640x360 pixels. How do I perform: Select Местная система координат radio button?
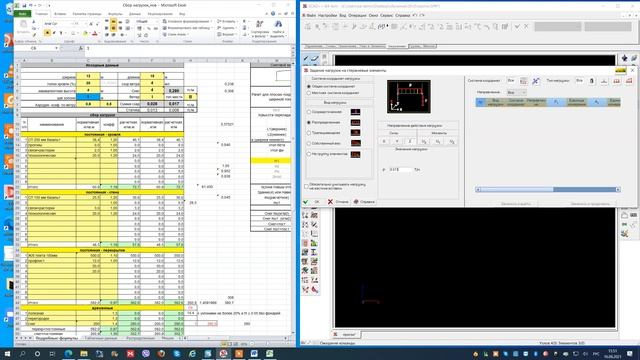tap(309, 93)
